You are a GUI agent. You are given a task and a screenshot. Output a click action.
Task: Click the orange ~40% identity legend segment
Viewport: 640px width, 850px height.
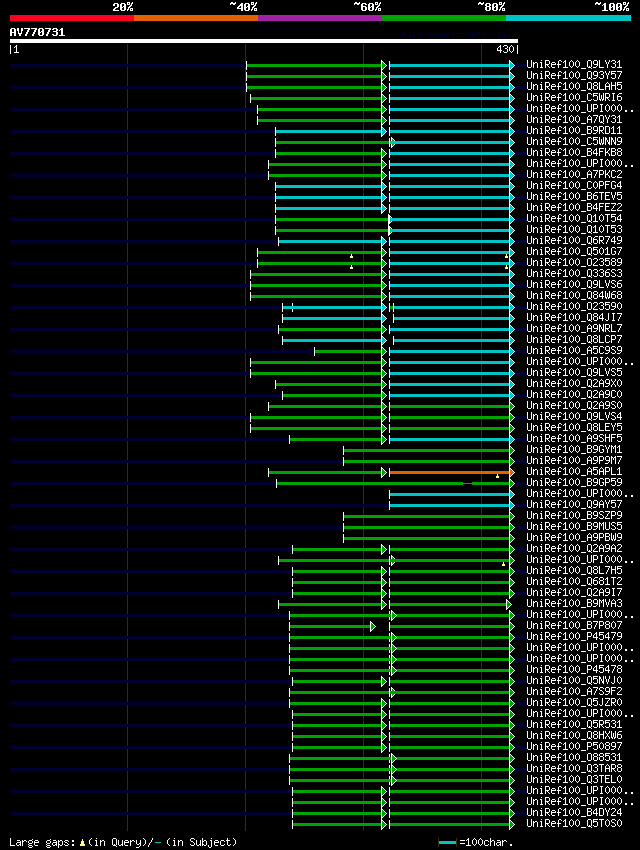(196, 18)
